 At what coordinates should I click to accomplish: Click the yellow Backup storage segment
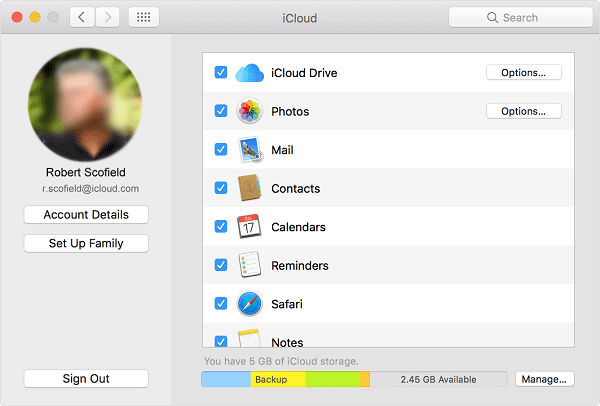click(278, 379)
